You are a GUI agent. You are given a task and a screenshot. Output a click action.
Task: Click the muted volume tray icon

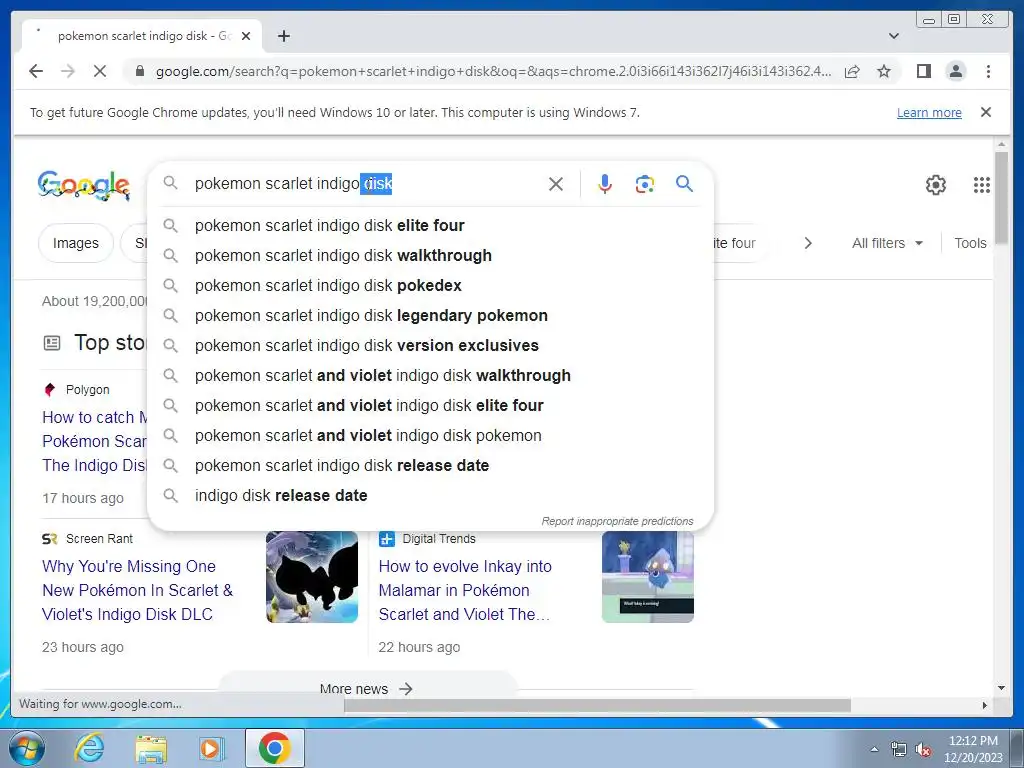point(923,750)
